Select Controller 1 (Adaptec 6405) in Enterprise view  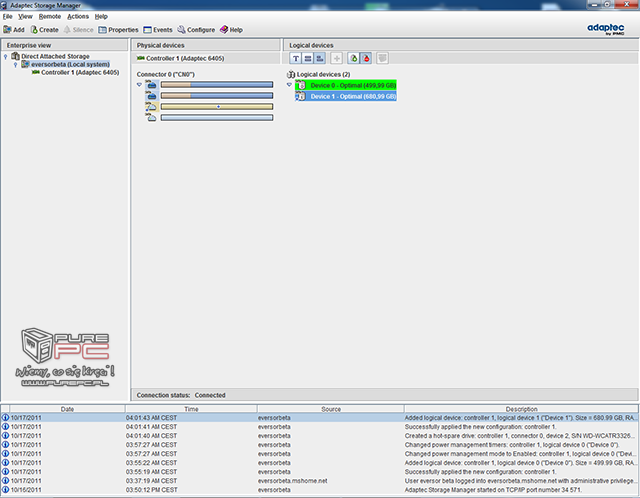(80, 73)
